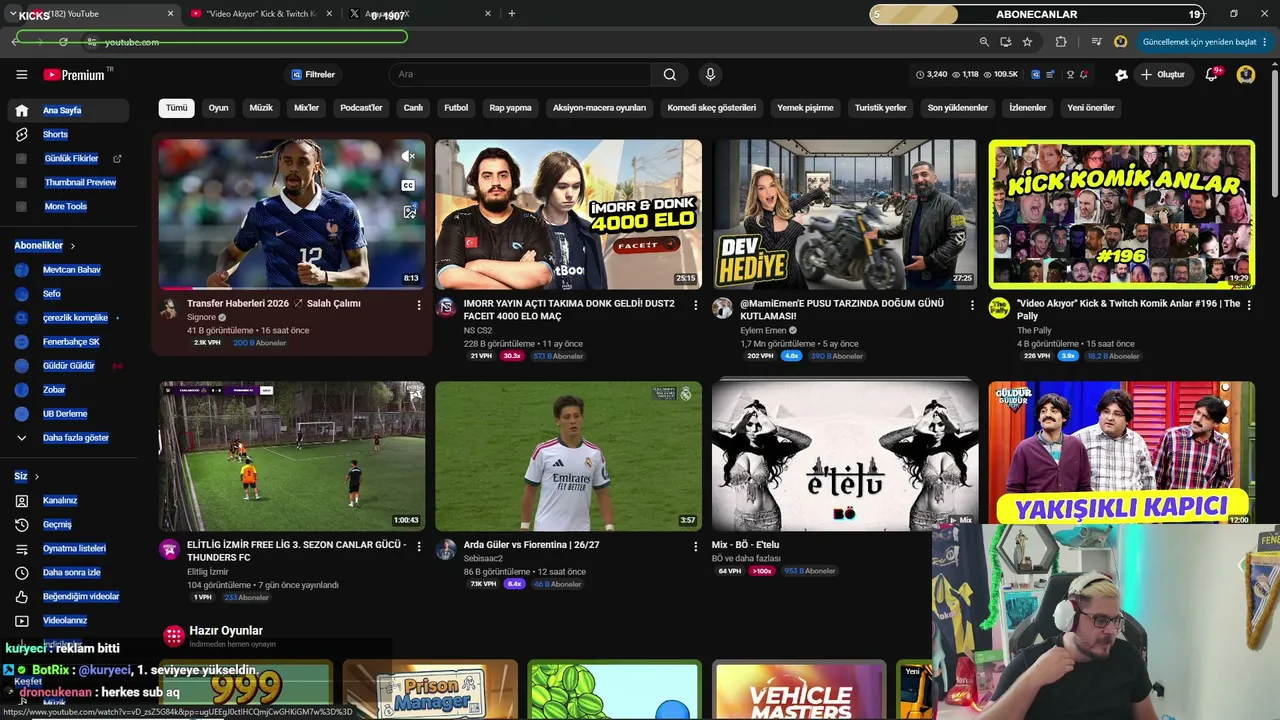Expand Daha fazla göster in subscriptions
1280x720 pixels.
(69, 438)
